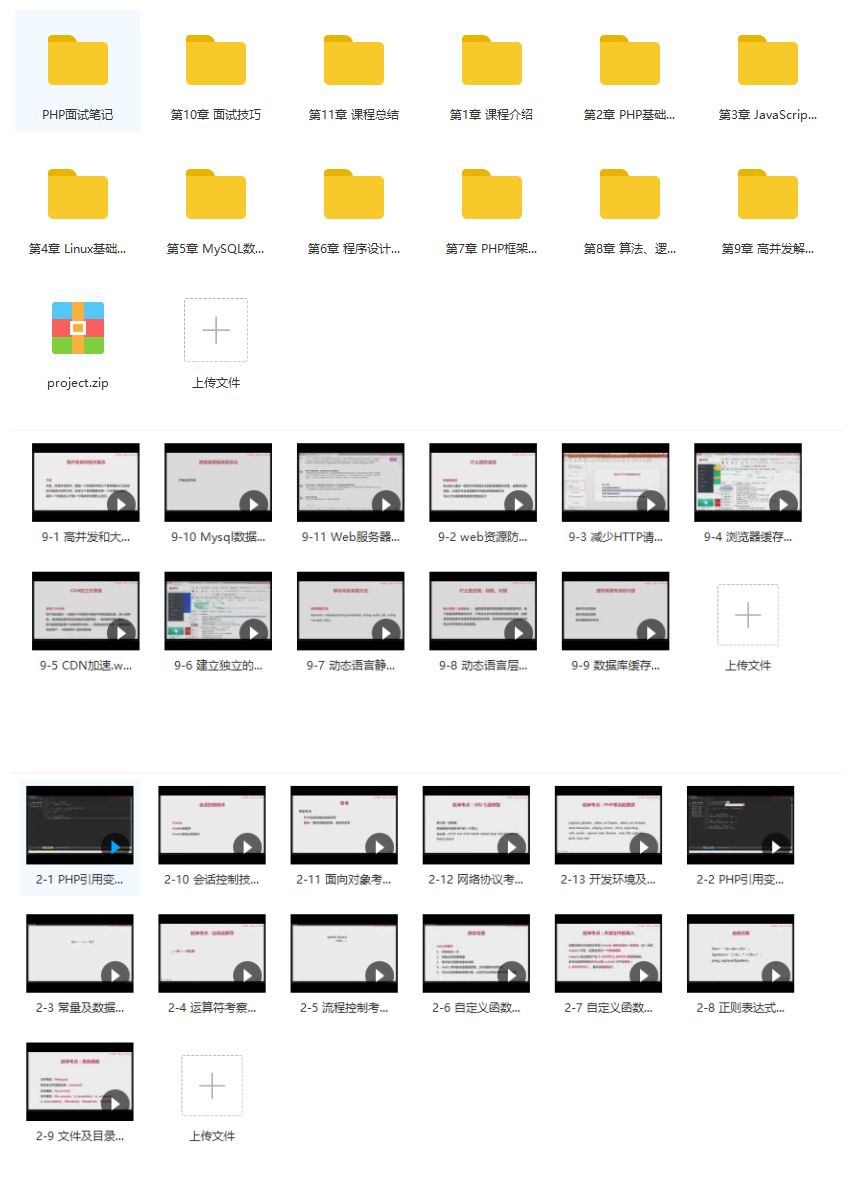Play video 9-3 减少HTTP请
This screenshot has height=1199, width=854.
click(x=615, y=483)
